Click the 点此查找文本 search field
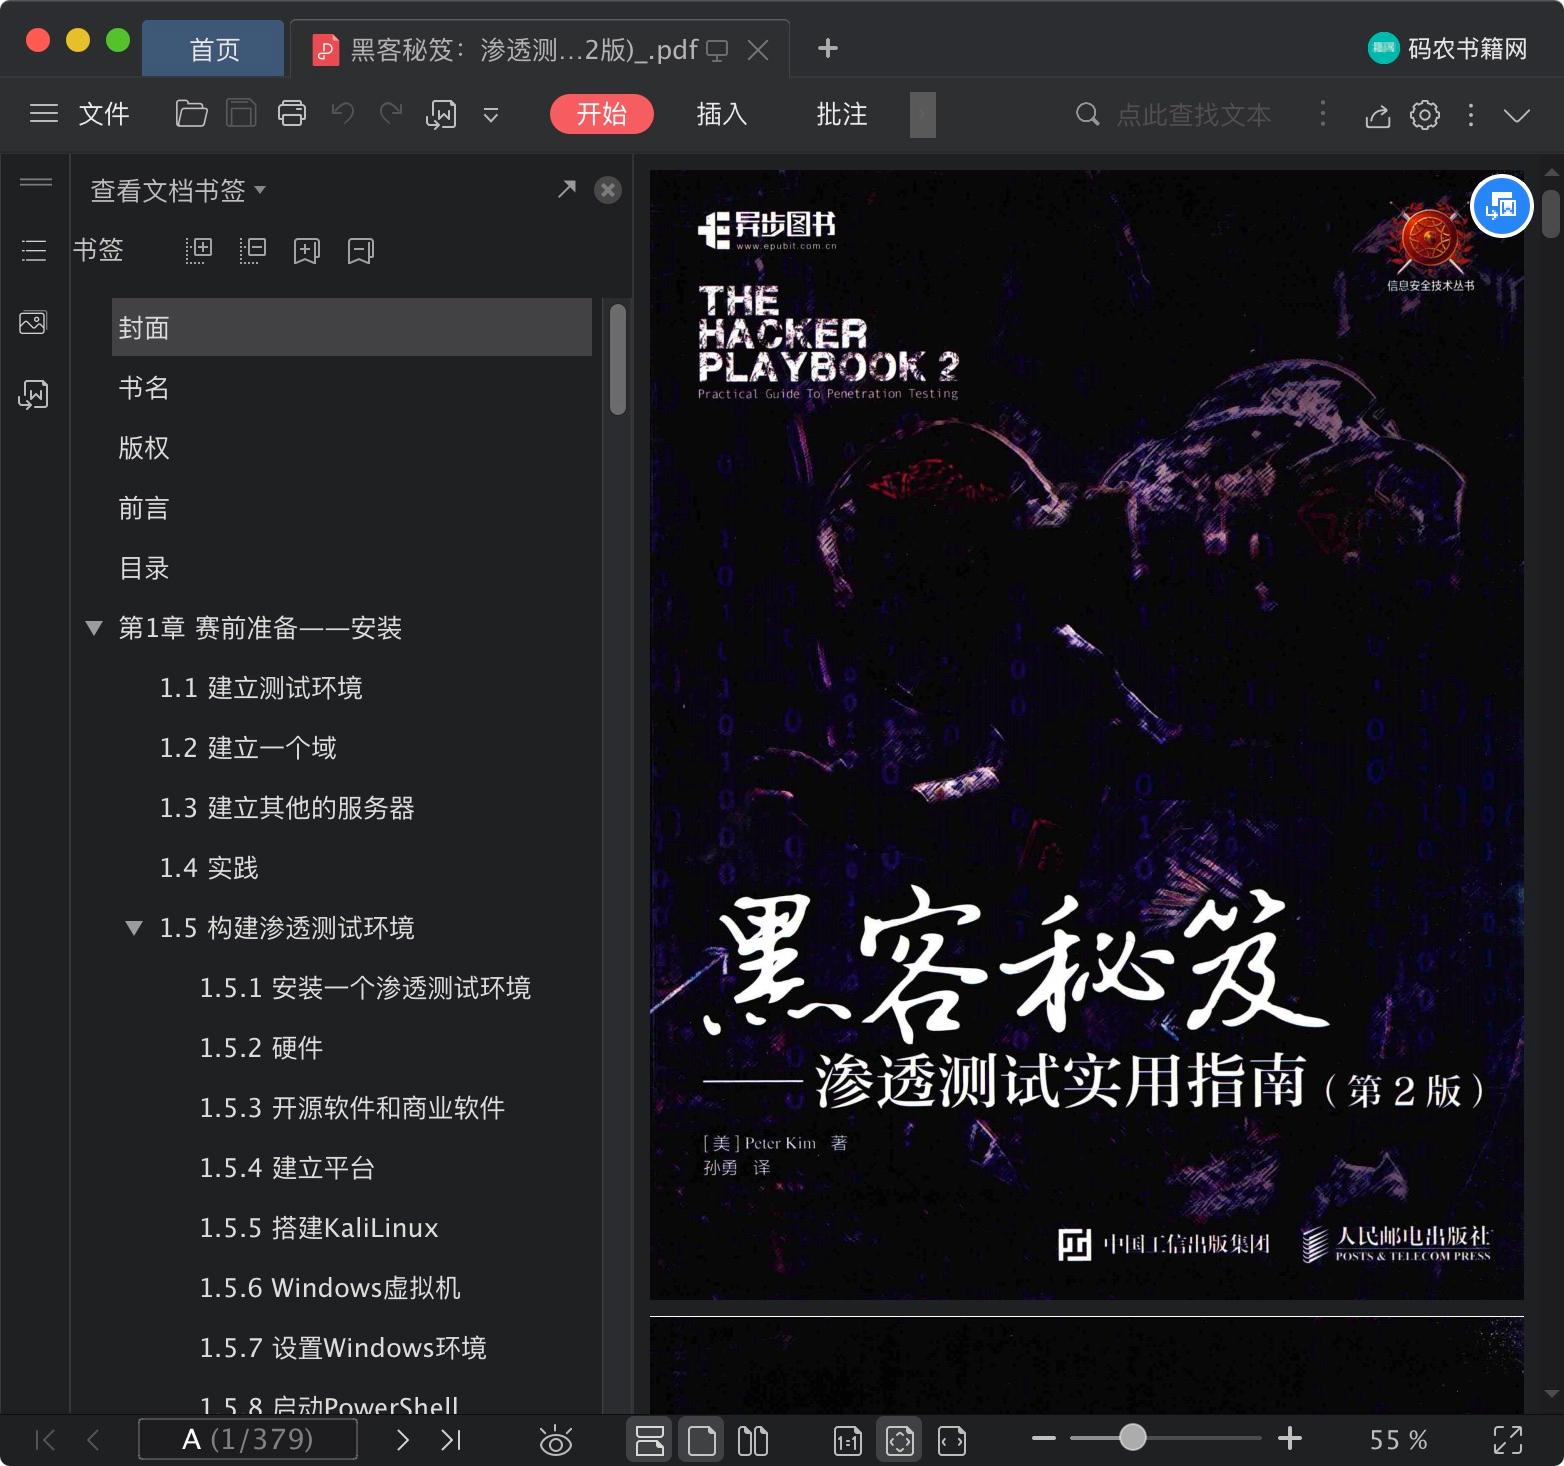The image size is (1564, 1466). point(1193,115)
